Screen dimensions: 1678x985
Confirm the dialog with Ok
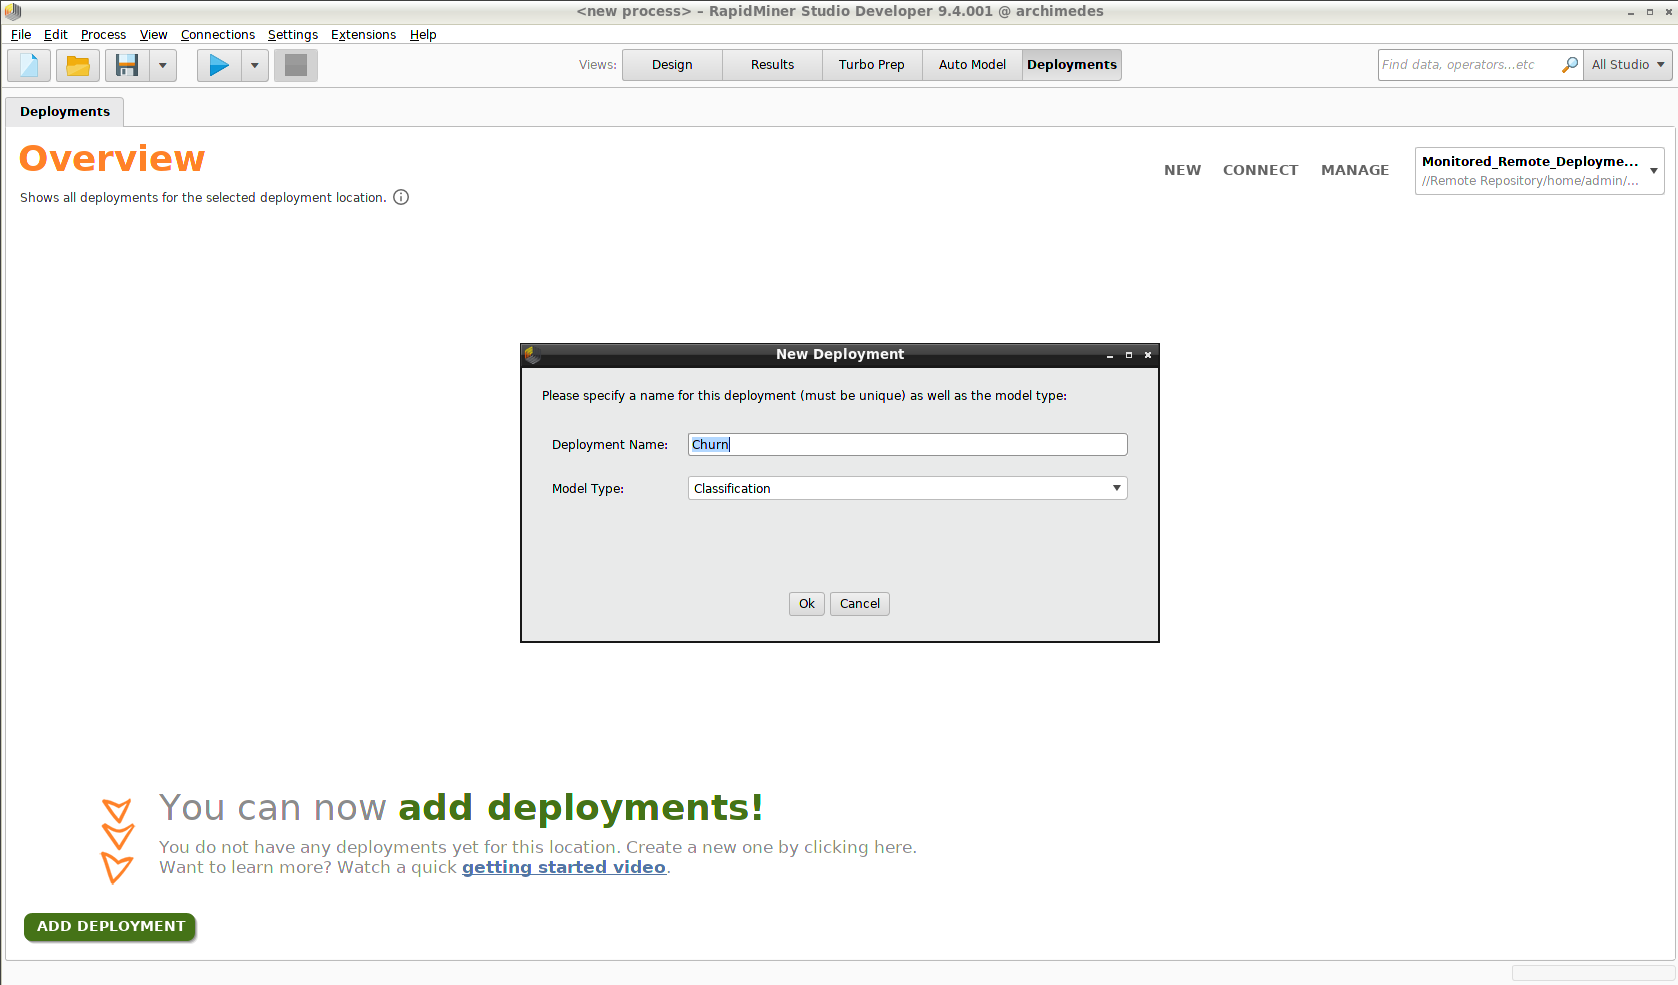click(x=807, y=604)
